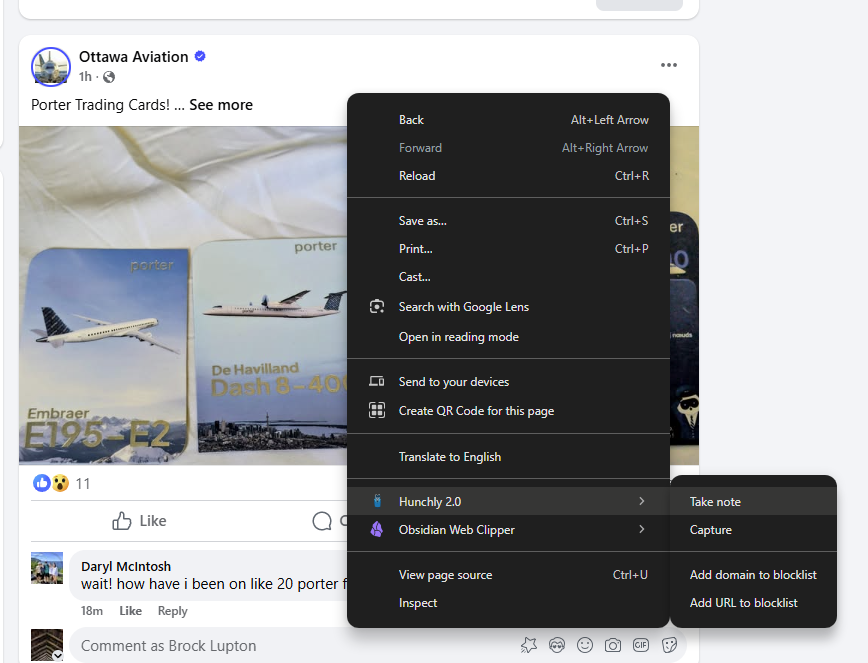Select Translate to English
The width and height of the screenshot is (868, 663).
508,457
